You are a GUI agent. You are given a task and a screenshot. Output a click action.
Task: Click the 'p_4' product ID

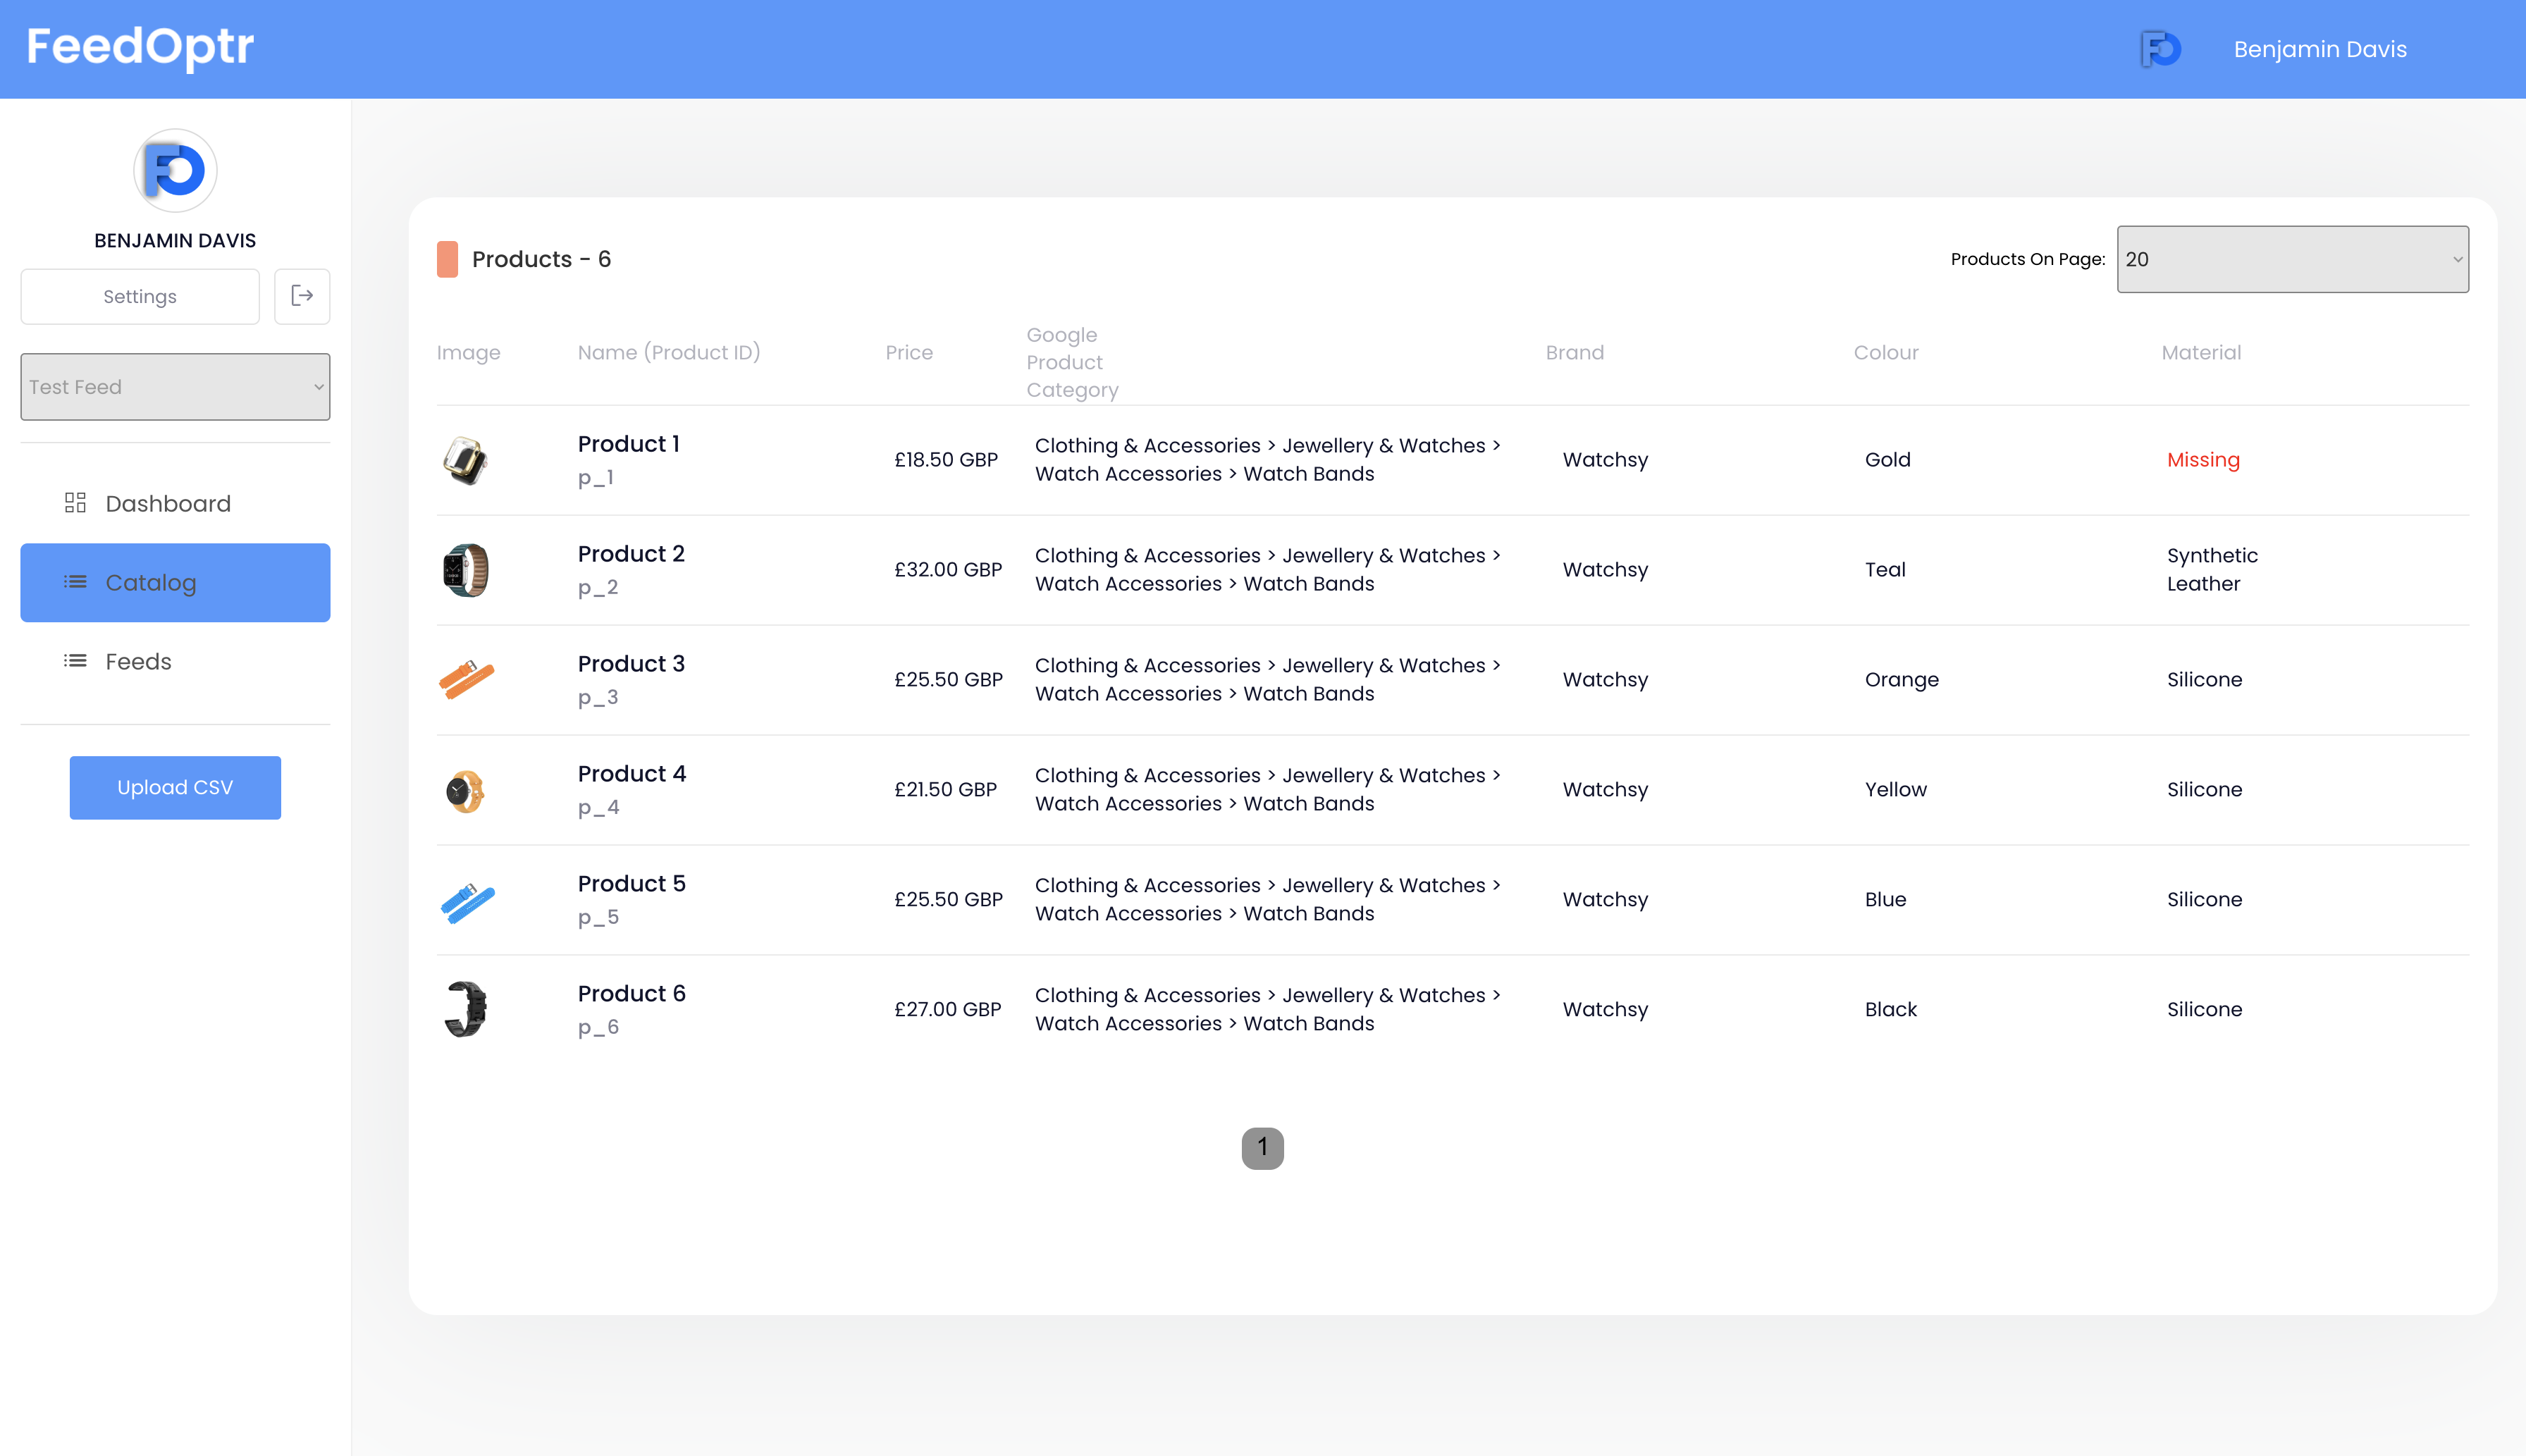pos(598,808)
